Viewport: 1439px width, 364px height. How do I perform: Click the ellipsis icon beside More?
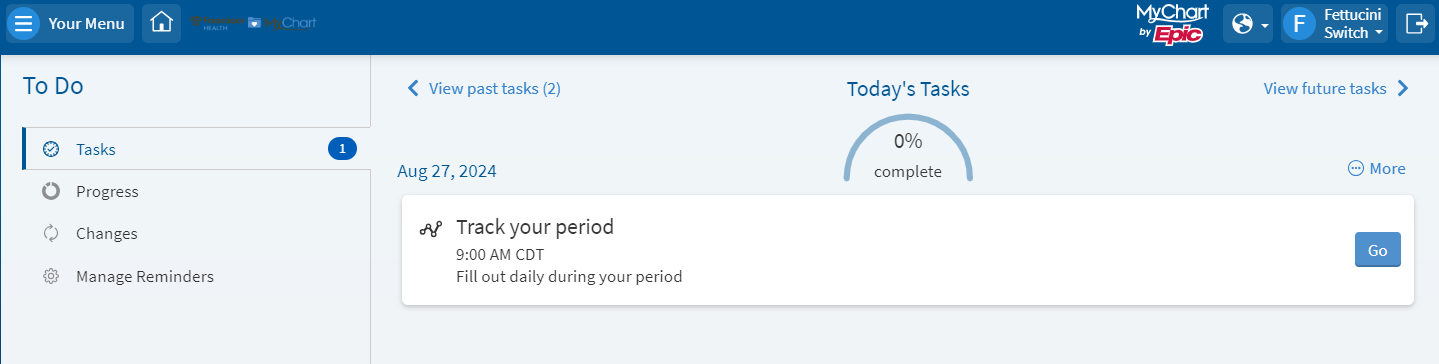click(x=1356, y=169)
